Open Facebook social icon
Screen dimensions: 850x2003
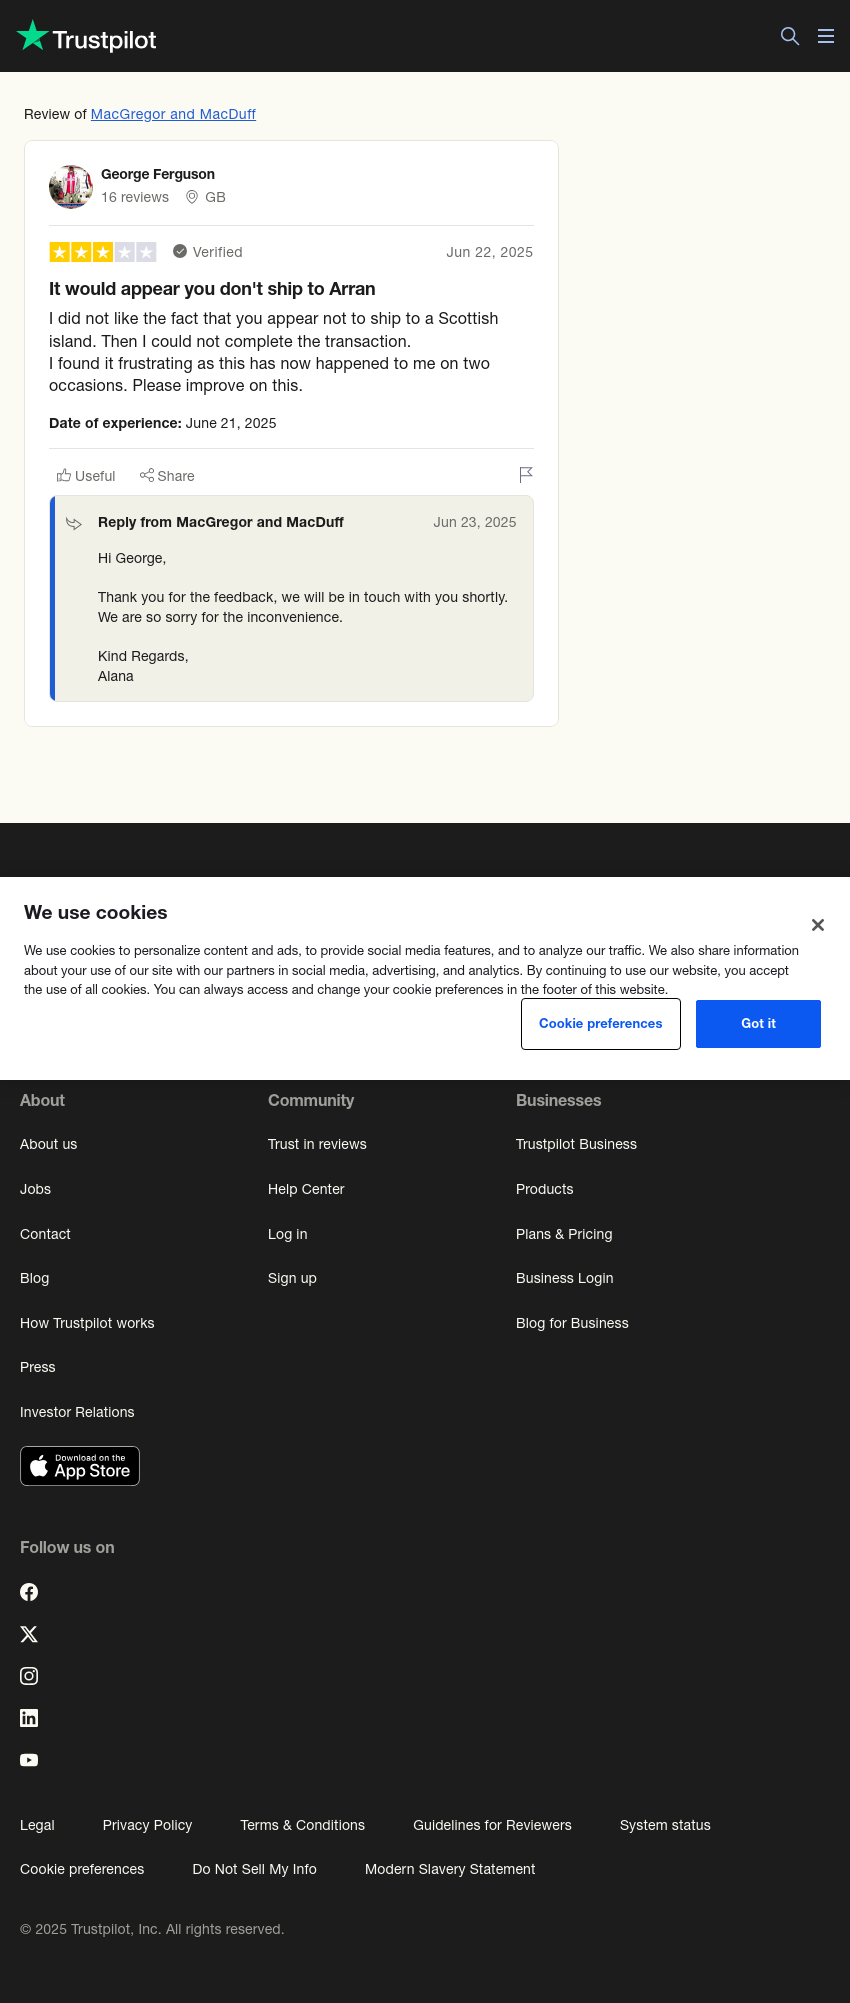coord(29,1592)
